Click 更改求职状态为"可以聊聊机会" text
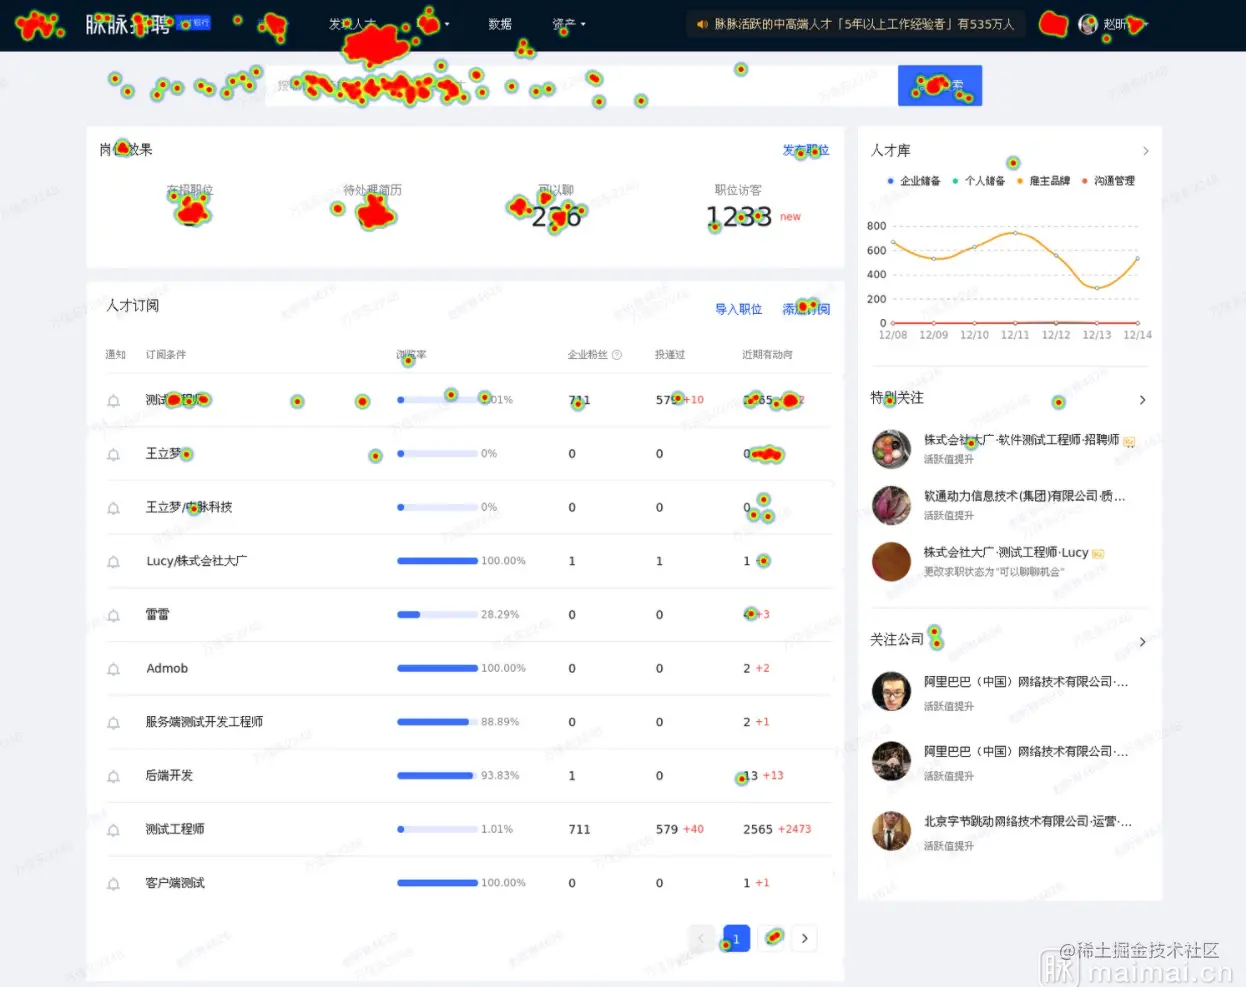 click(994, 572)
